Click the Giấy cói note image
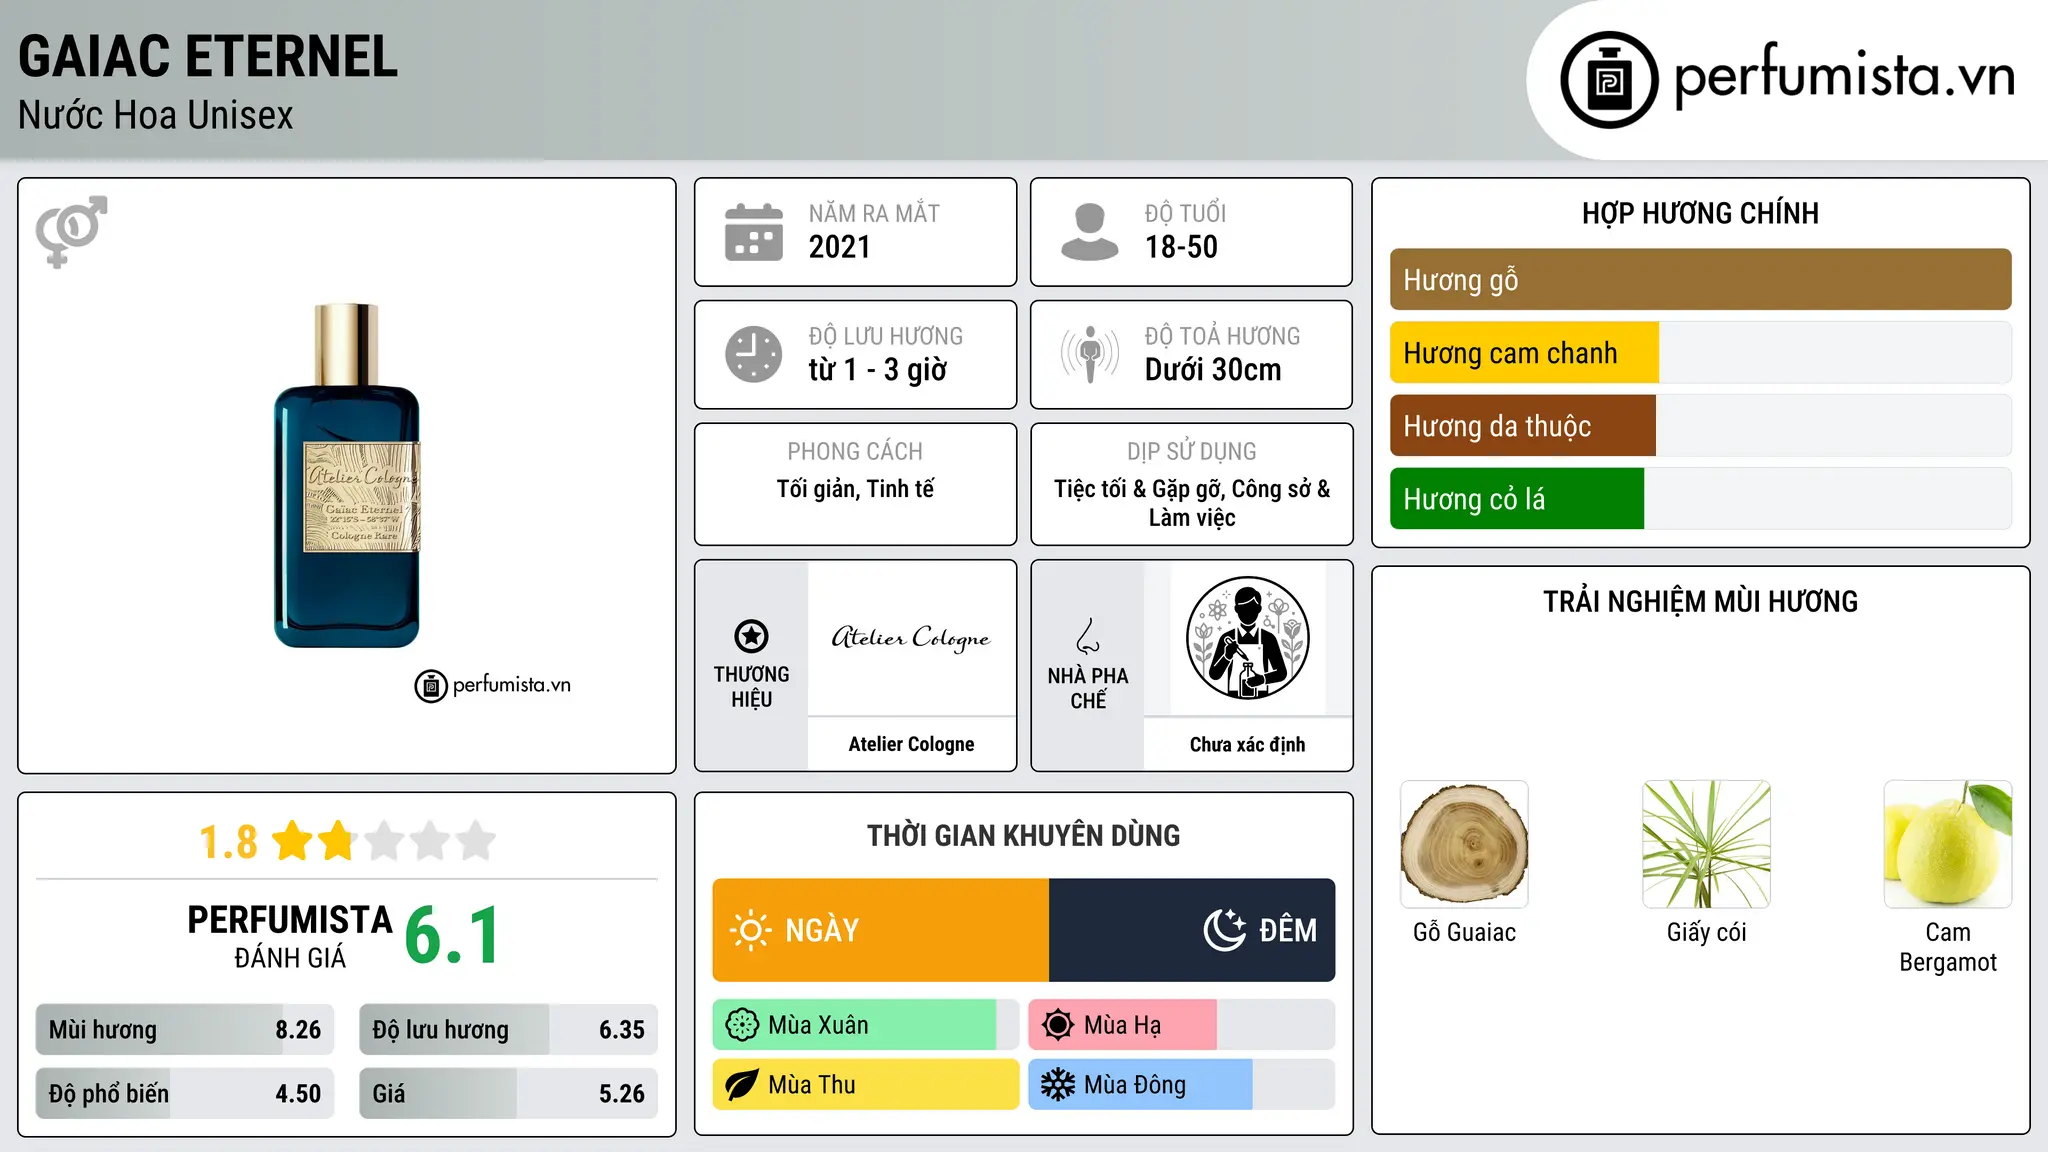2048x1152 pixels. tap(1706, 844)
